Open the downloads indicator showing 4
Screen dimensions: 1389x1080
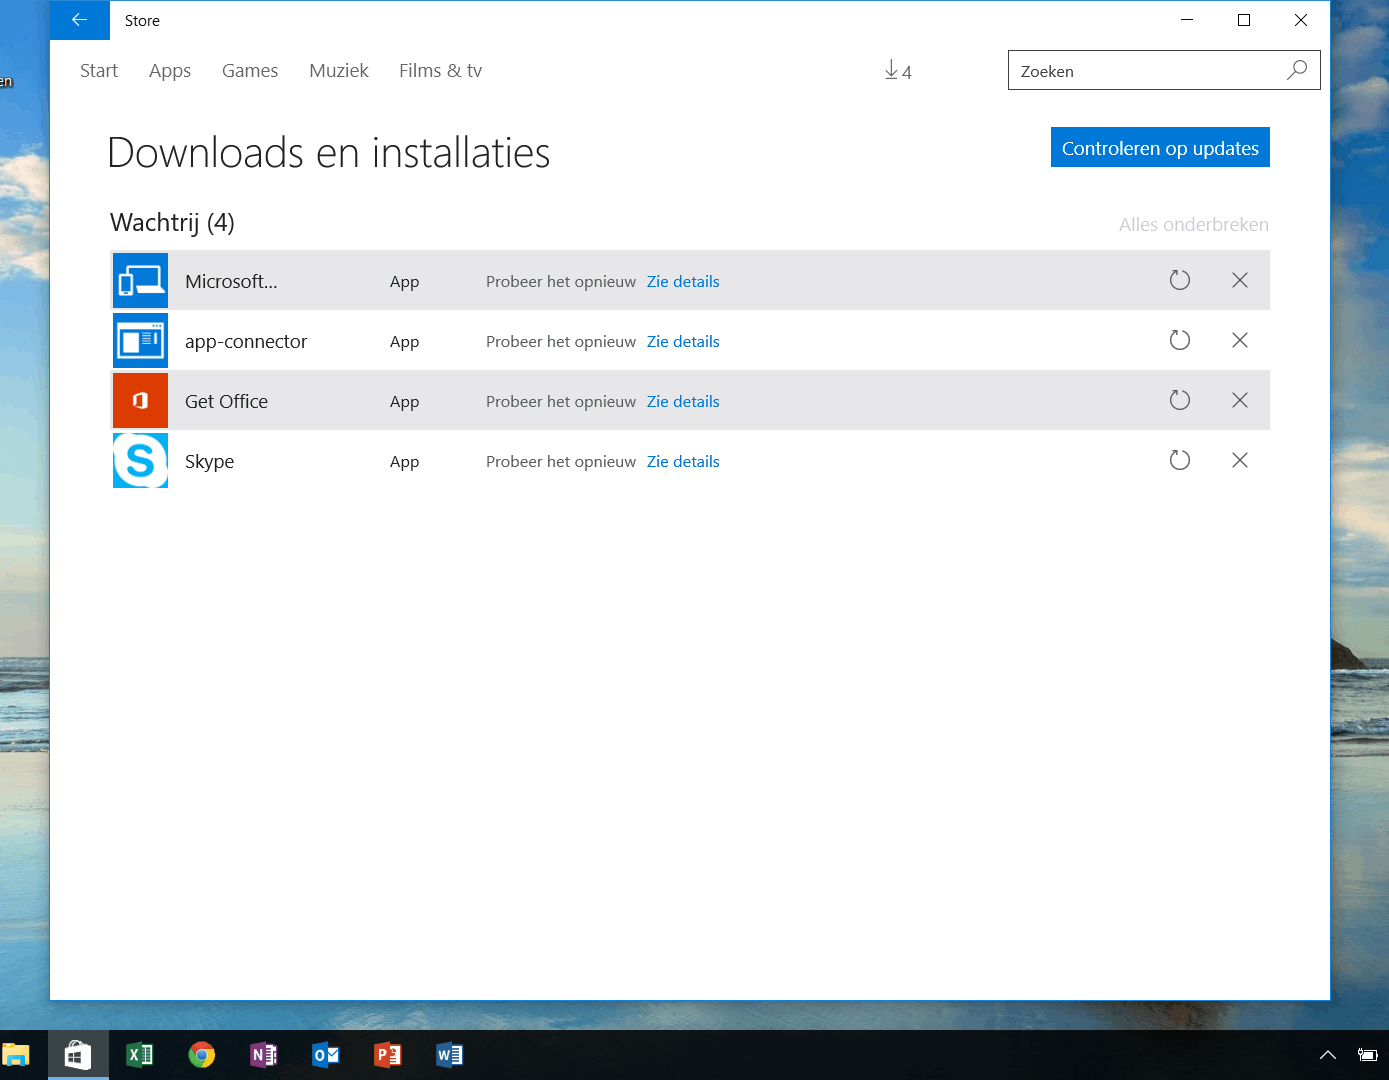[x=898, y=71]
